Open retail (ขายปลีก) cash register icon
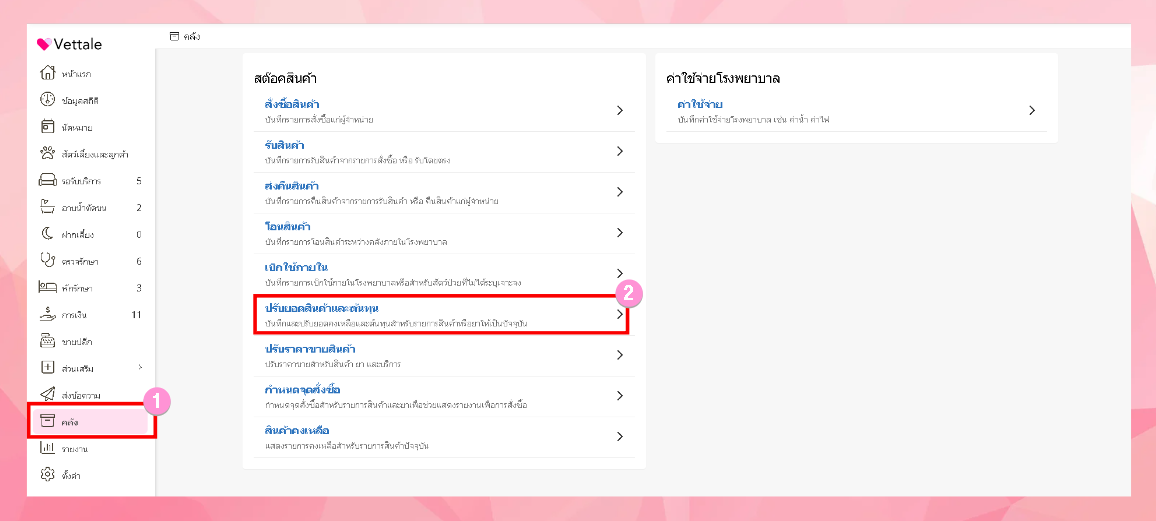 [47, 341]
